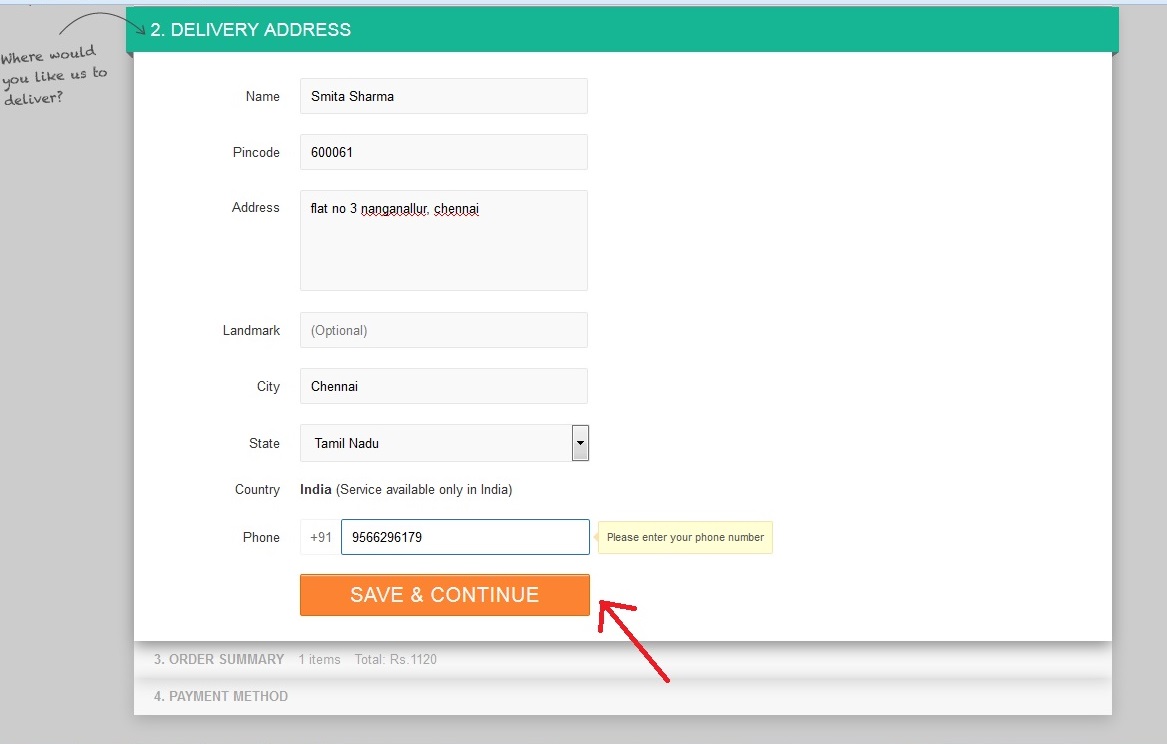Open the Order Summary section

tap(219, 659)
